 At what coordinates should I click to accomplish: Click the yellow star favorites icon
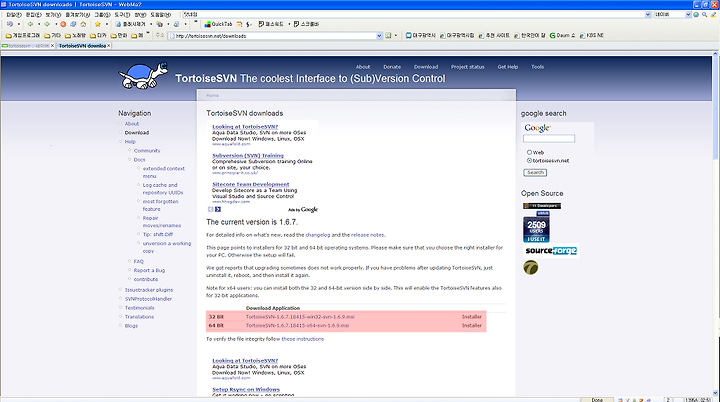pos(98,24)
